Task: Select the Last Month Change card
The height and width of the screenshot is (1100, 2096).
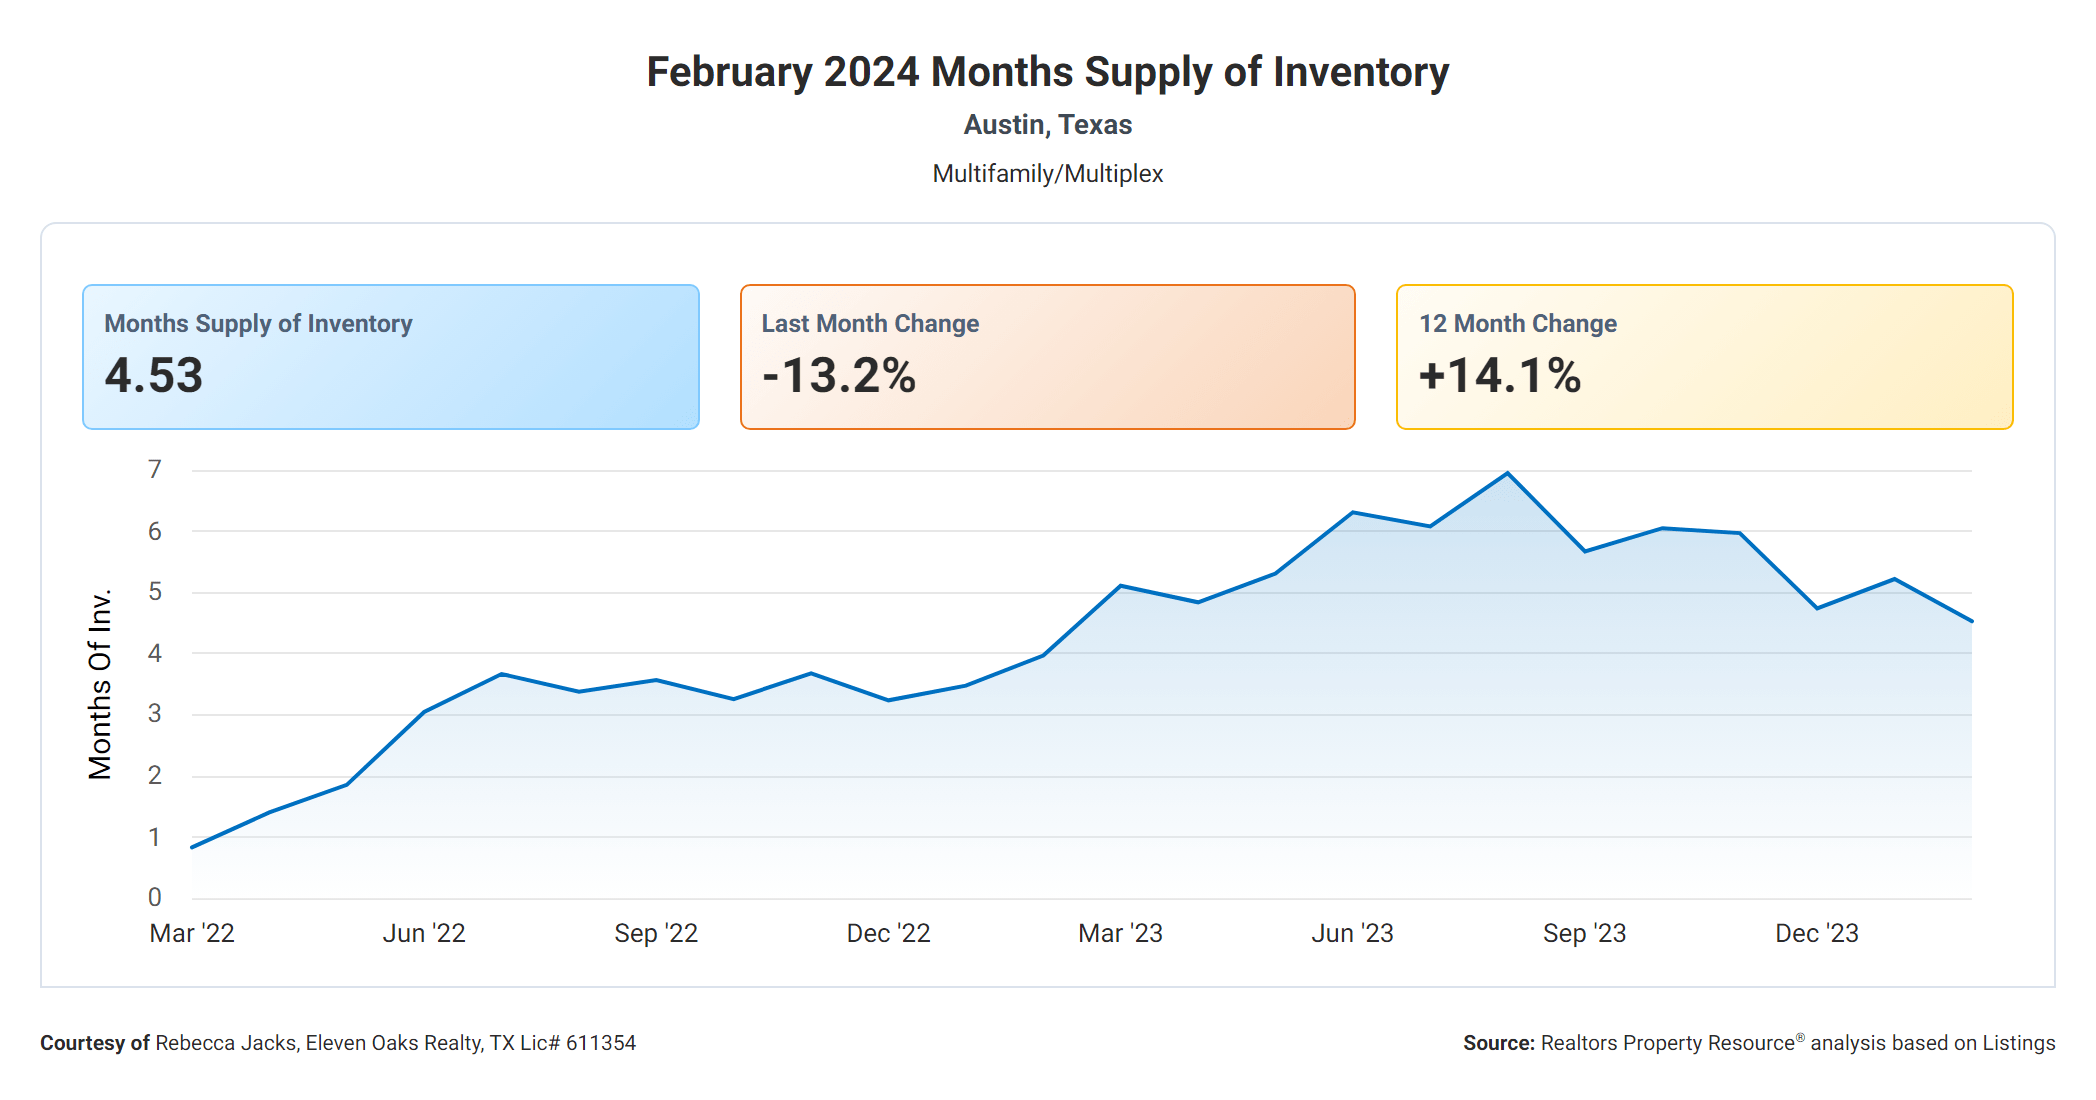Action: point(1047,357)
